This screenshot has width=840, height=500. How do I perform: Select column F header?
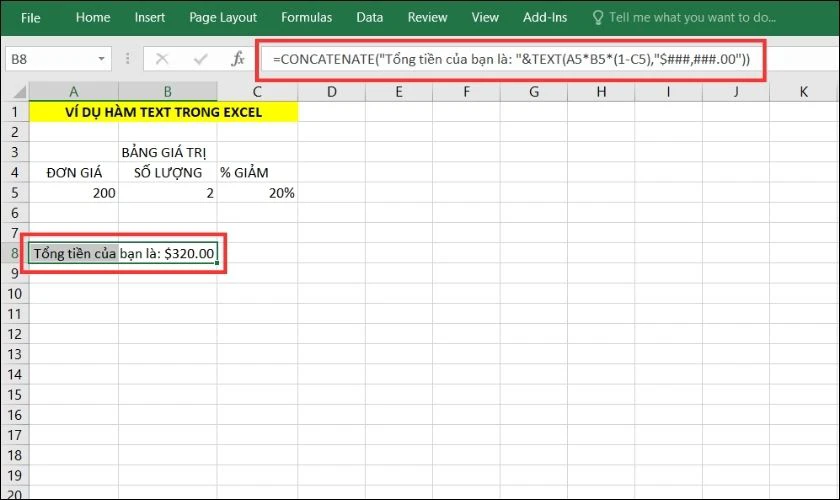point(466,92)
